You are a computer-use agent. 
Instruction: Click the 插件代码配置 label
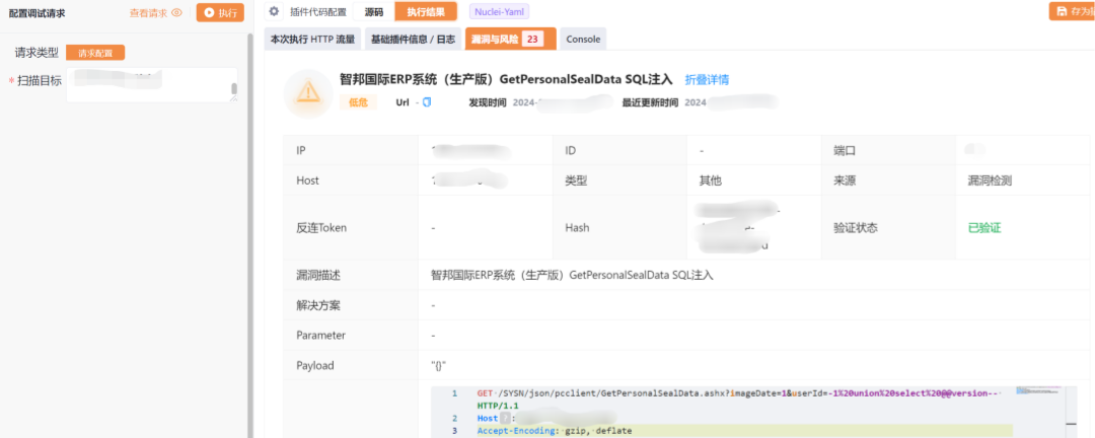coord(318,11)
